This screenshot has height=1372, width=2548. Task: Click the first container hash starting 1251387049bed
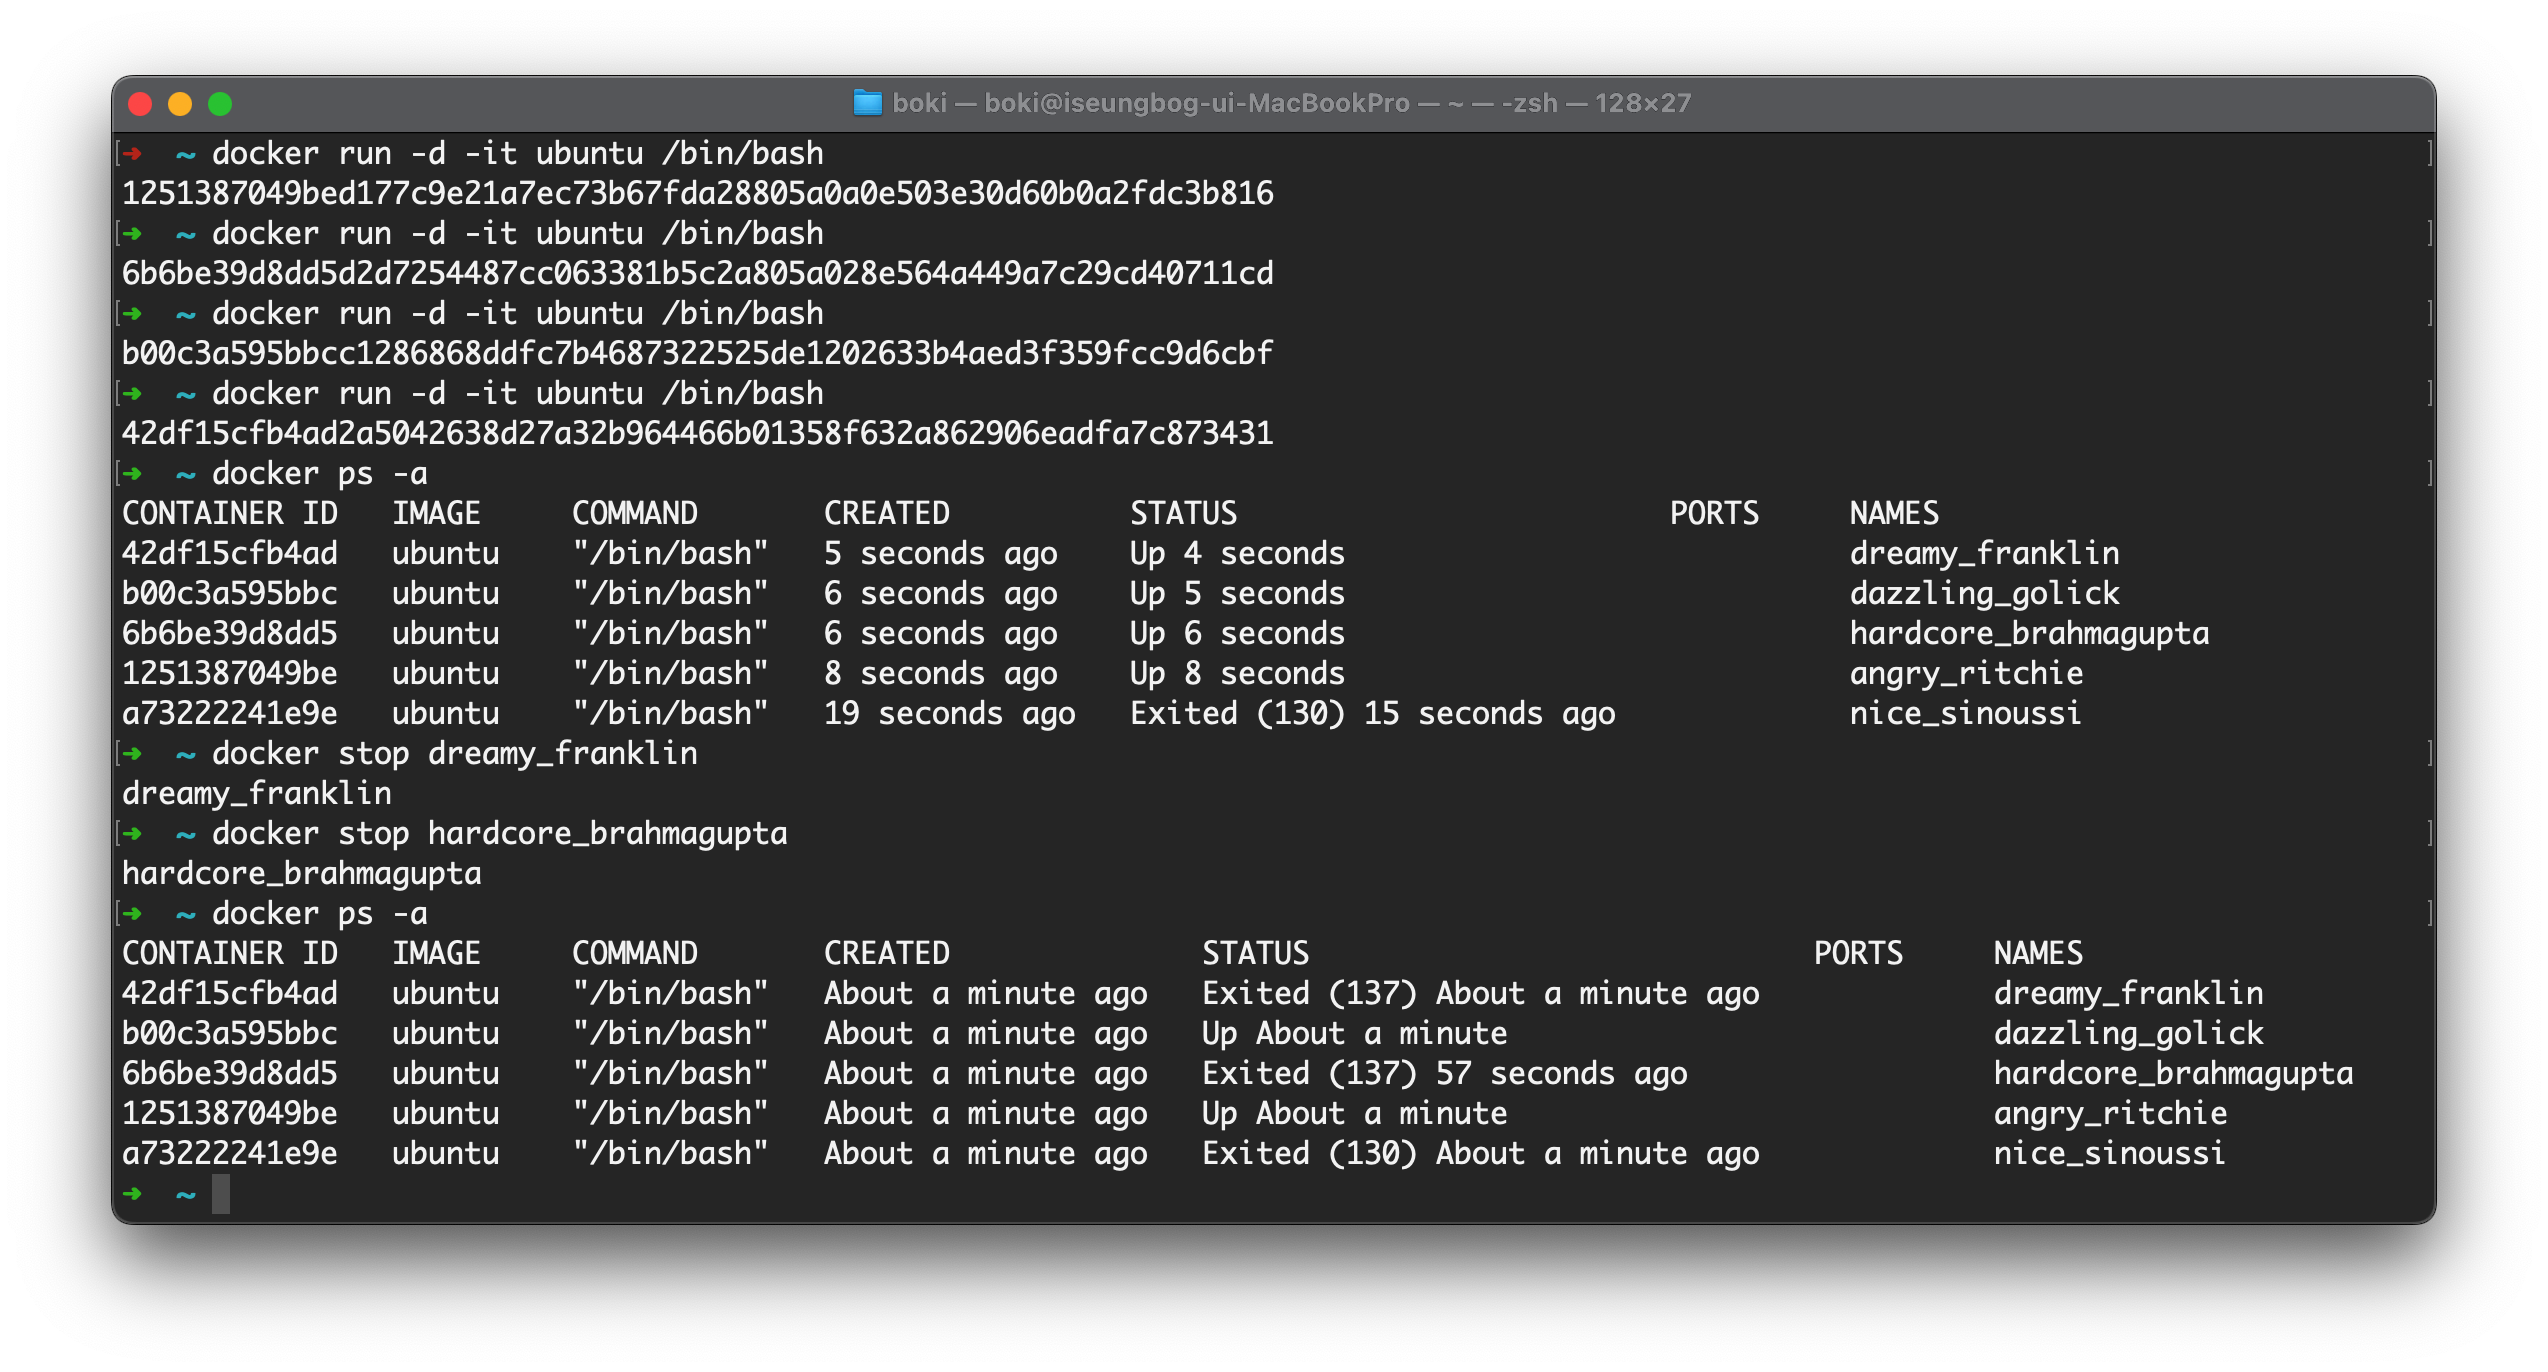(x=697, y=193)
